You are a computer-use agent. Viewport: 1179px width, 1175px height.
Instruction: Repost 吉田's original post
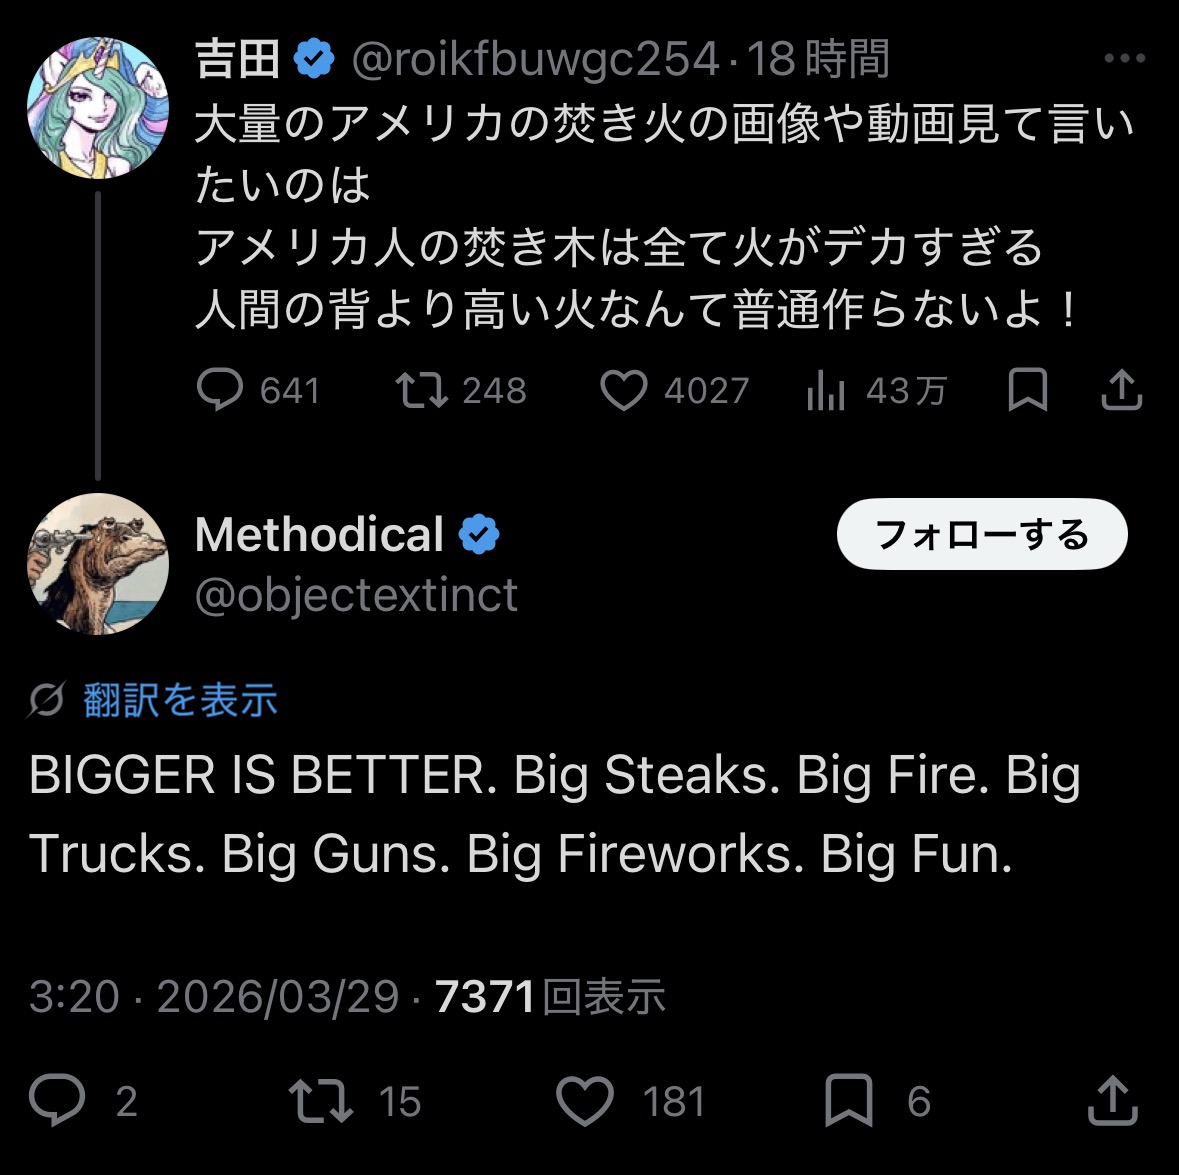point(421,390)
